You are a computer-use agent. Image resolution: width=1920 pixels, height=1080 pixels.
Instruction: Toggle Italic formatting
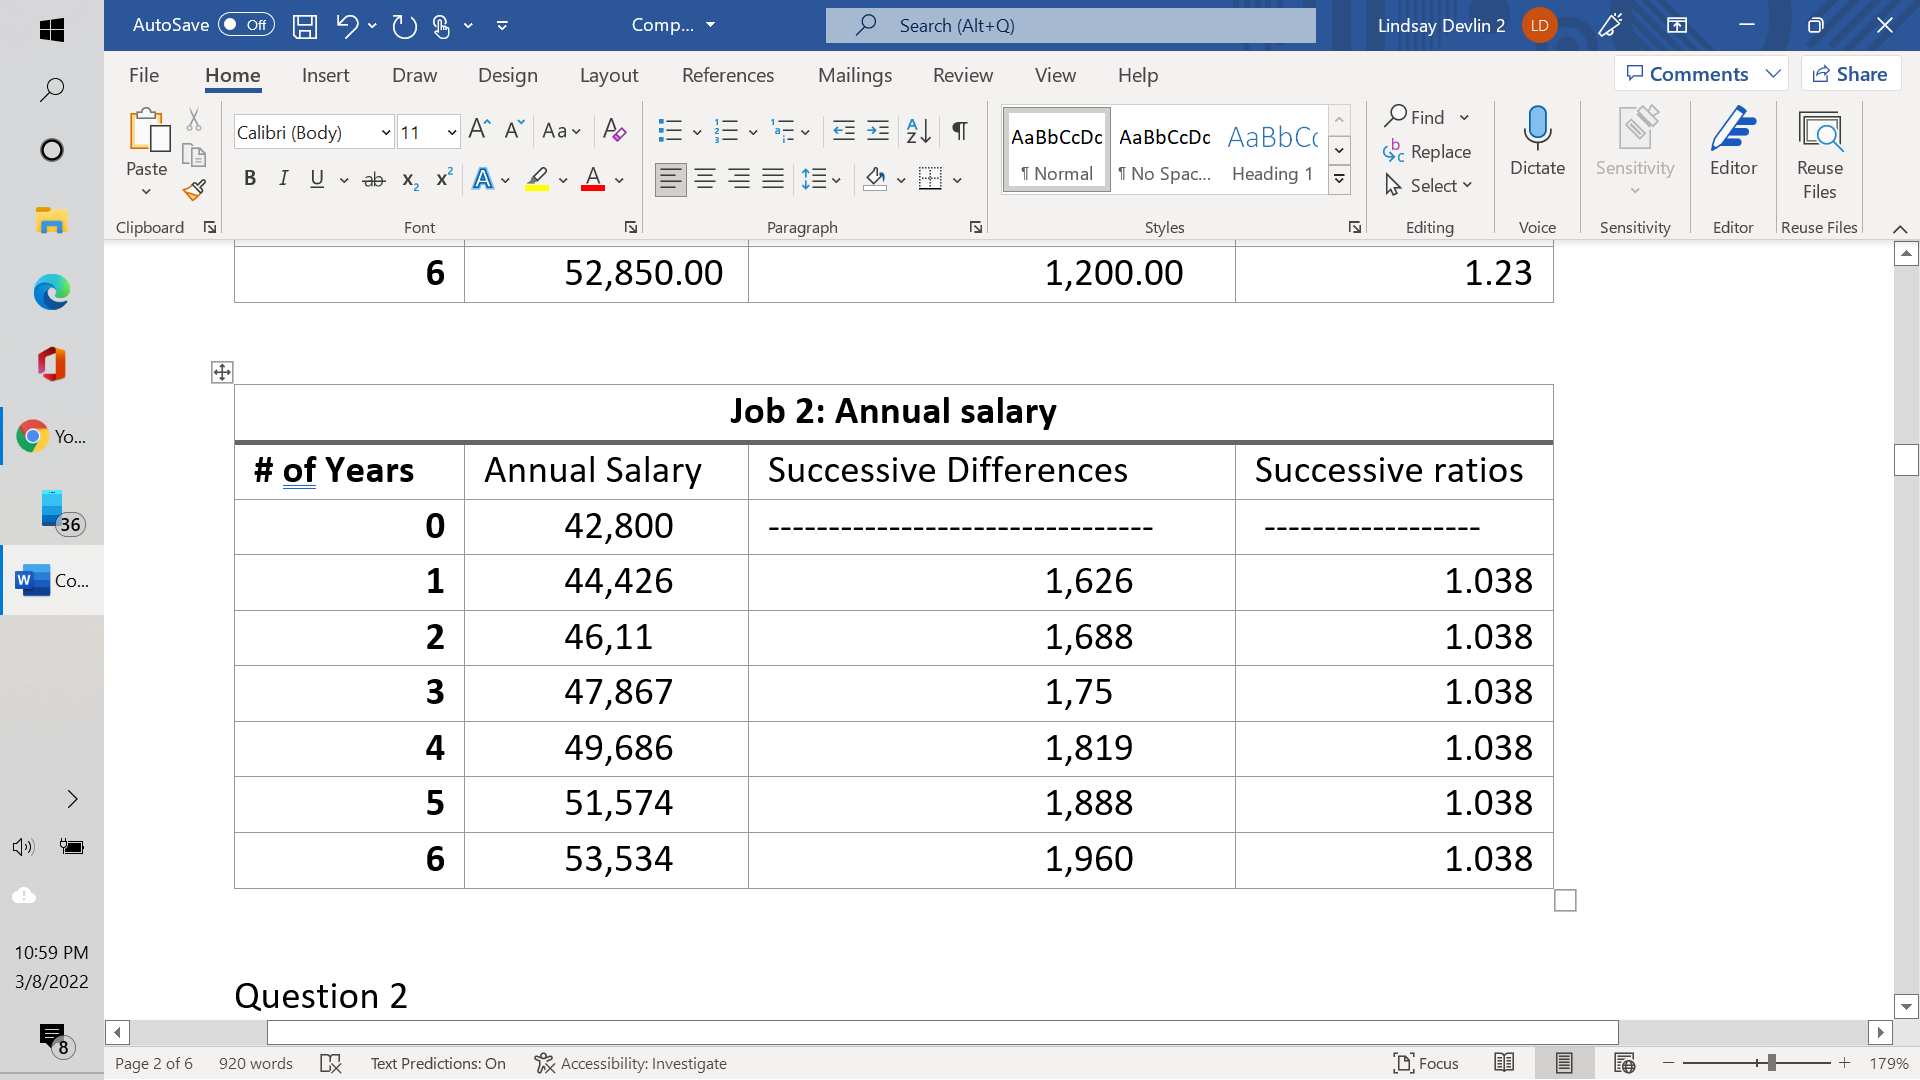(283, 178)
